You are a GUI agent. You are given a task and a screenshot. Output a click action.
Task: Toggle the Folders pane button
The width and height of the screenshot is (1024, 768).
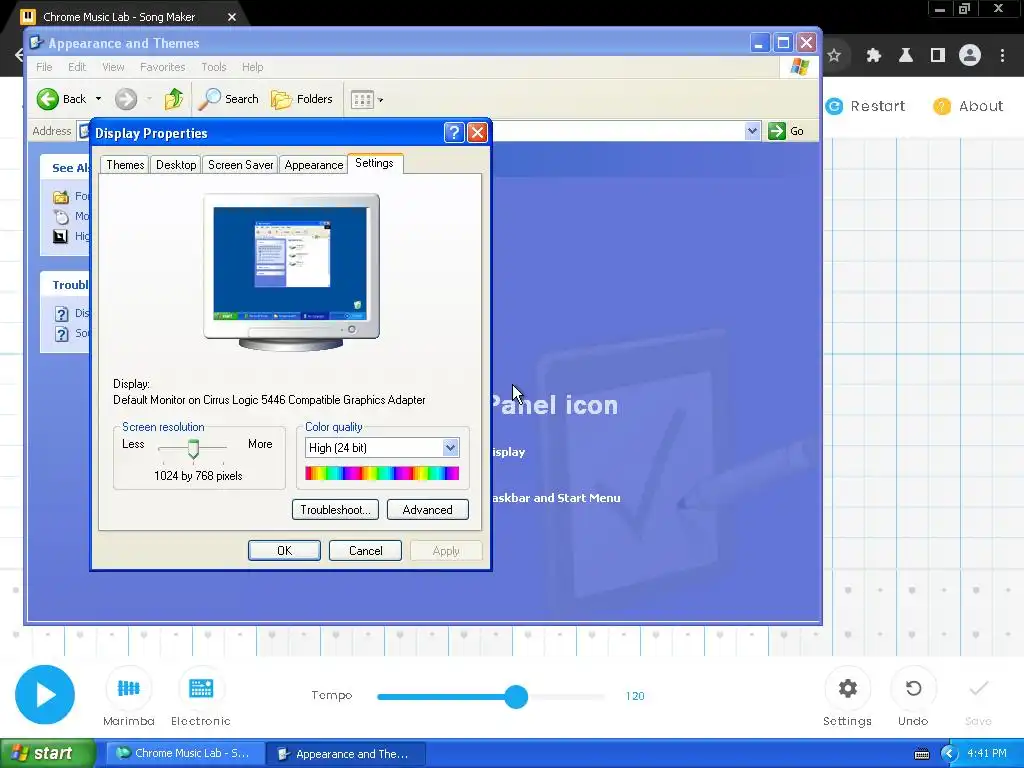coord(302,99)
